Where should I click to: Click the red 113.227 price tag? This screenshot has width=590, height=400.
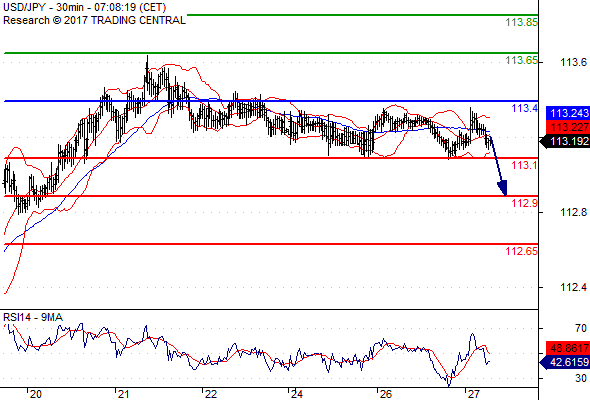pyautogui.click(x=567, y=127)
